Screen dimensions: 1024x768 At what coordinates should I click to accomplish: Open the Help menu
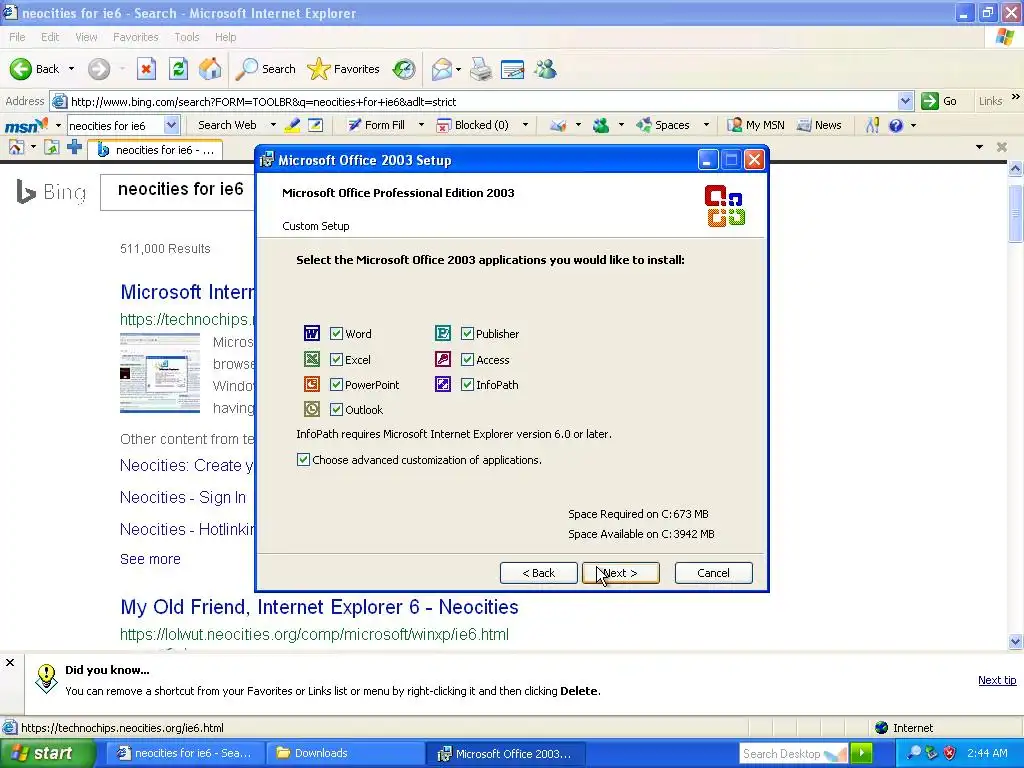point(225,37)
